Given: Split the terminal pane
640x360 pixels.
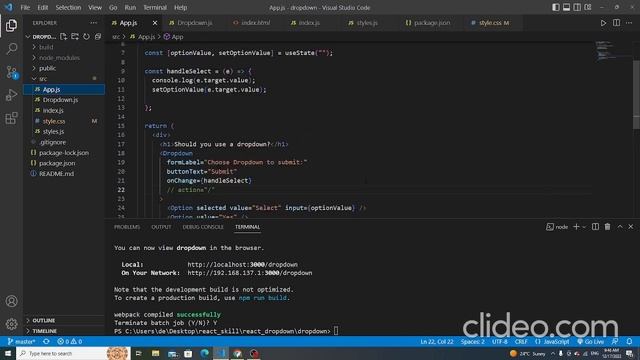Looking at the screenshot, I should (x=595, y=227).
